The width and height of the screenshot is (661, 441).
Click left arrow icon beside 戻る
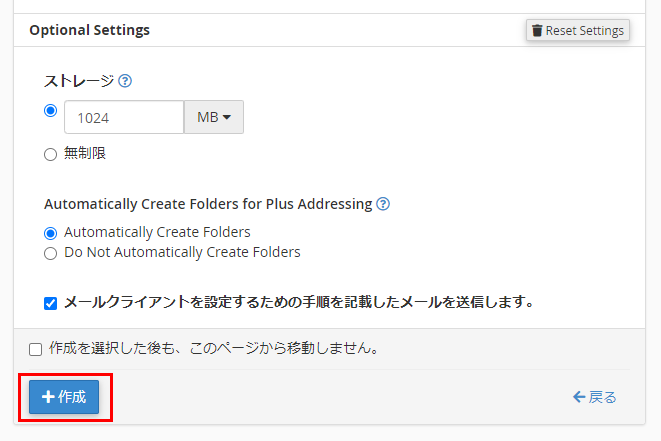click(x=578, y=397)
